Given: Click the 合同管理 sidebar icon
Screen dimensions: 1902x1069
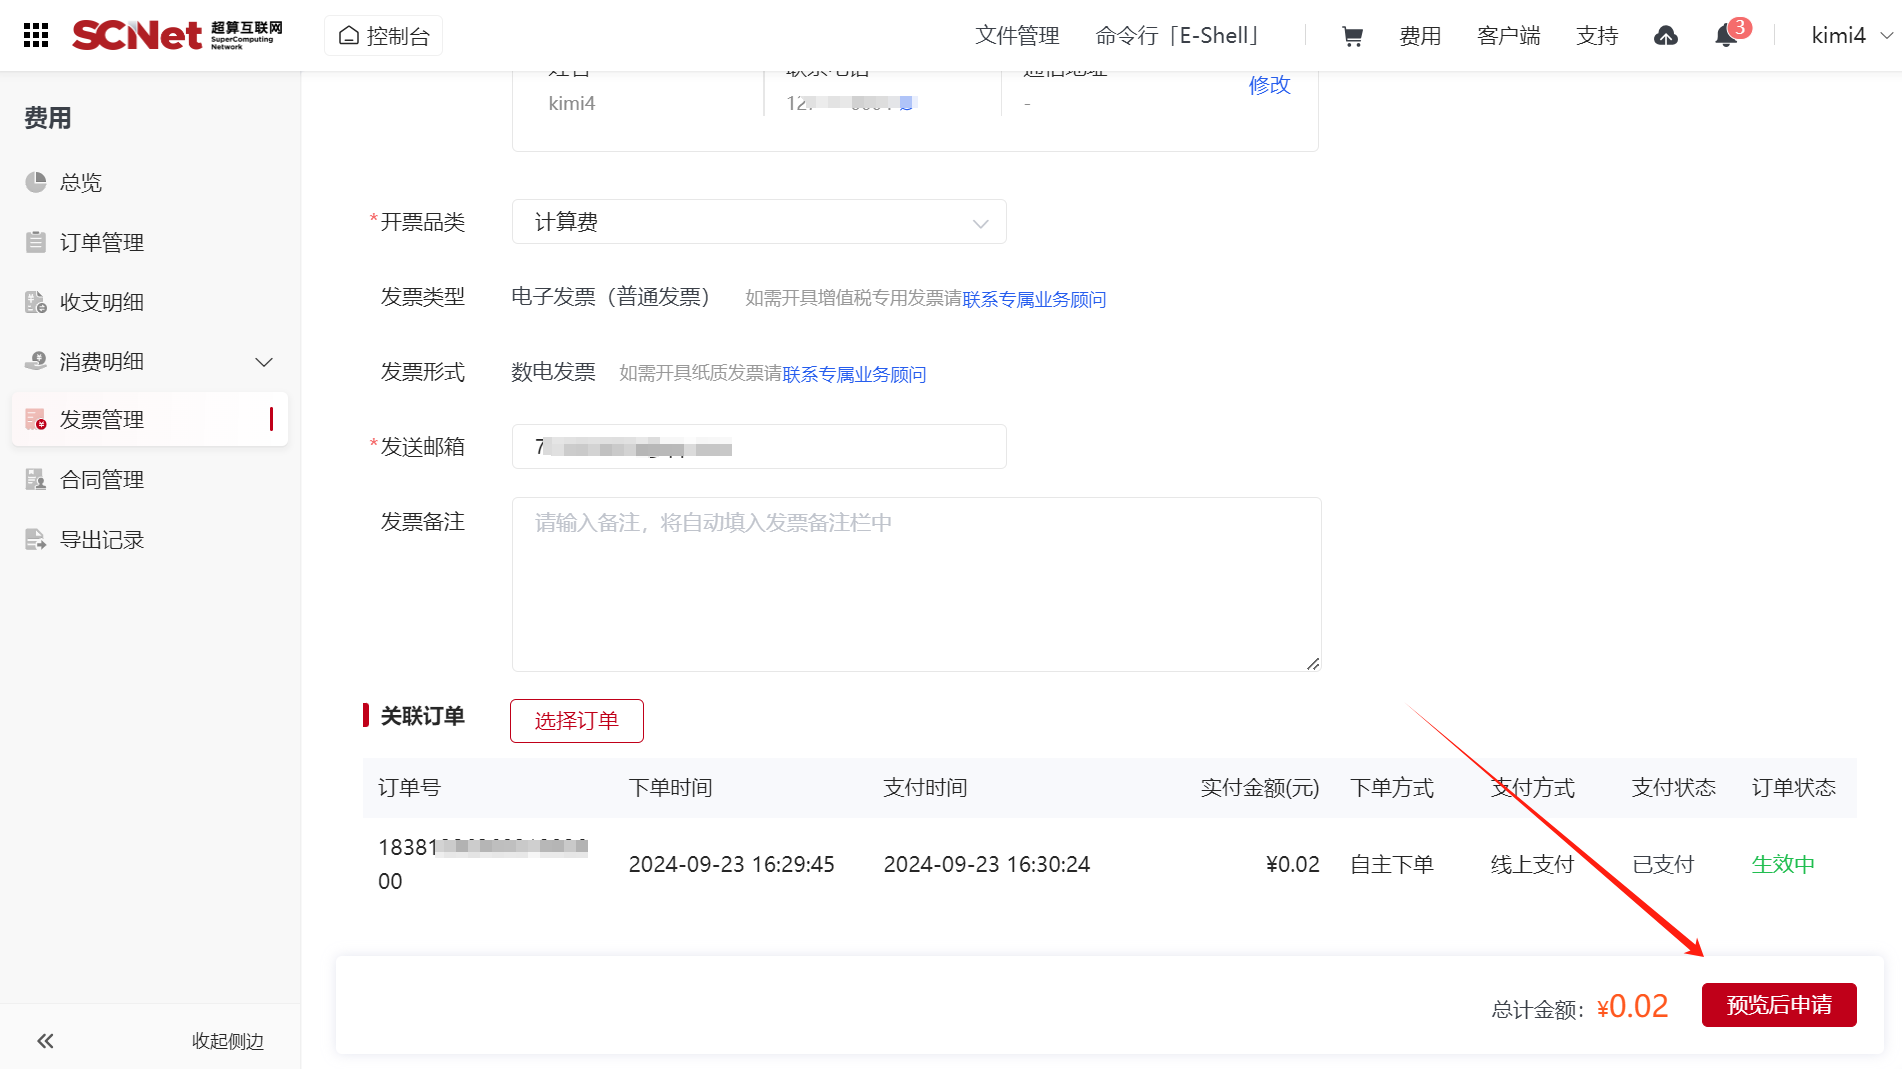Looking at the screenshot, I should pyautogui.click(x=36, y=480).
